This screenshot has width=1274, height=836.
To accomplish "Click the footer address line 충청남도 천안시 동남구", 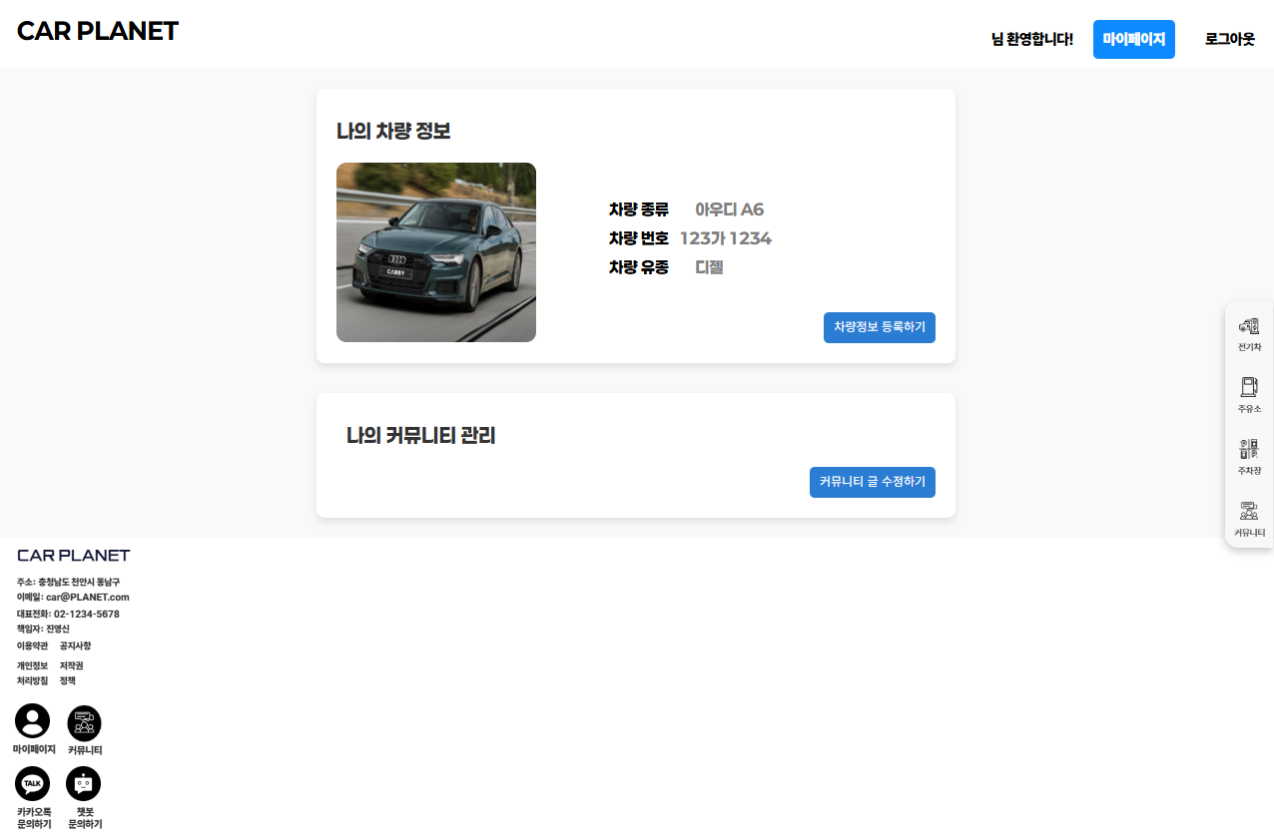I will click(x=68, y=582).
